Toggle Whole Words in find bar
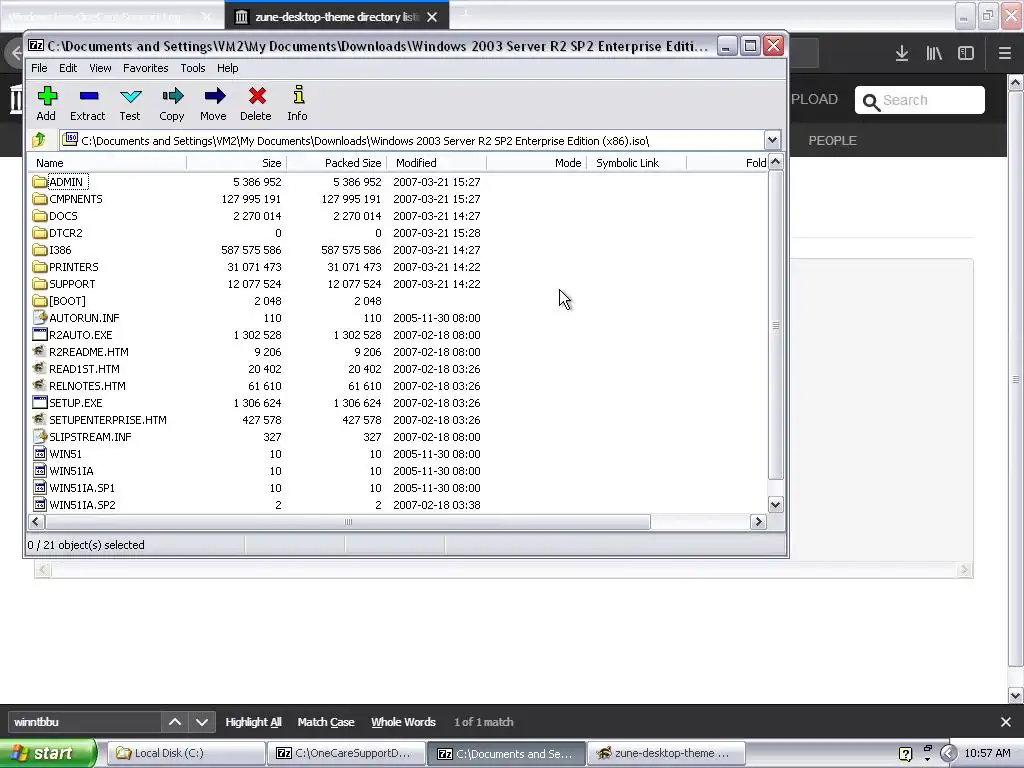 pyautogui.click(x=403, y=722)
